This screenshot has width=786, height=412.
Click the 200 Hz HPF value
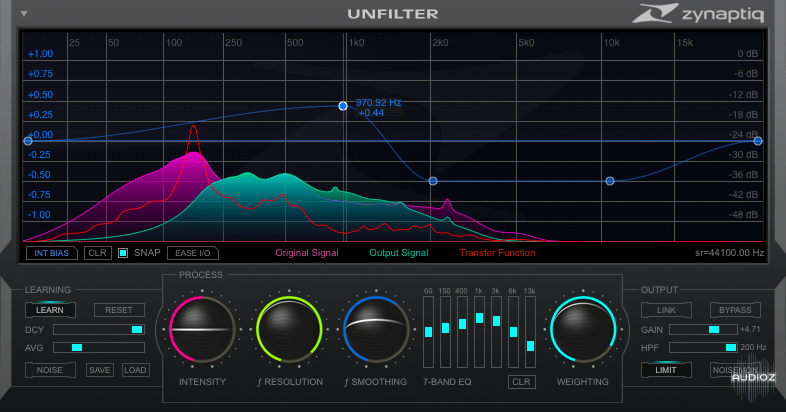[x=753, y=347]
